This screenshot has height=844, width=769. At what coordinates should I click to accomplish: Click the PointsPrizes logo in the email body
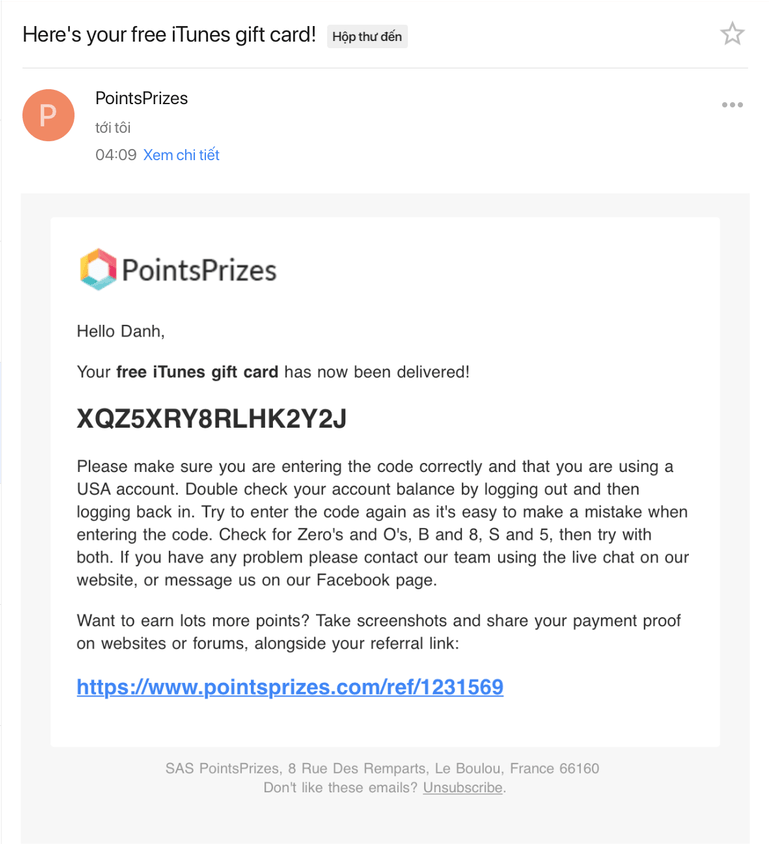pos(177,269)
